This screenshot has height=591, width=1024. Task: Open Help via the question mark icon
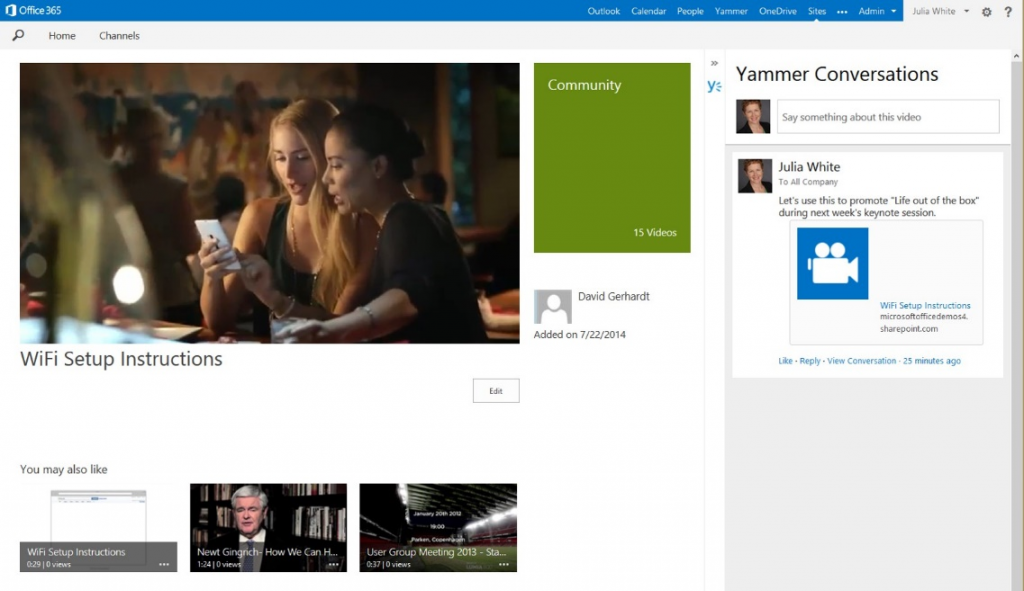tap(1008, 11)
